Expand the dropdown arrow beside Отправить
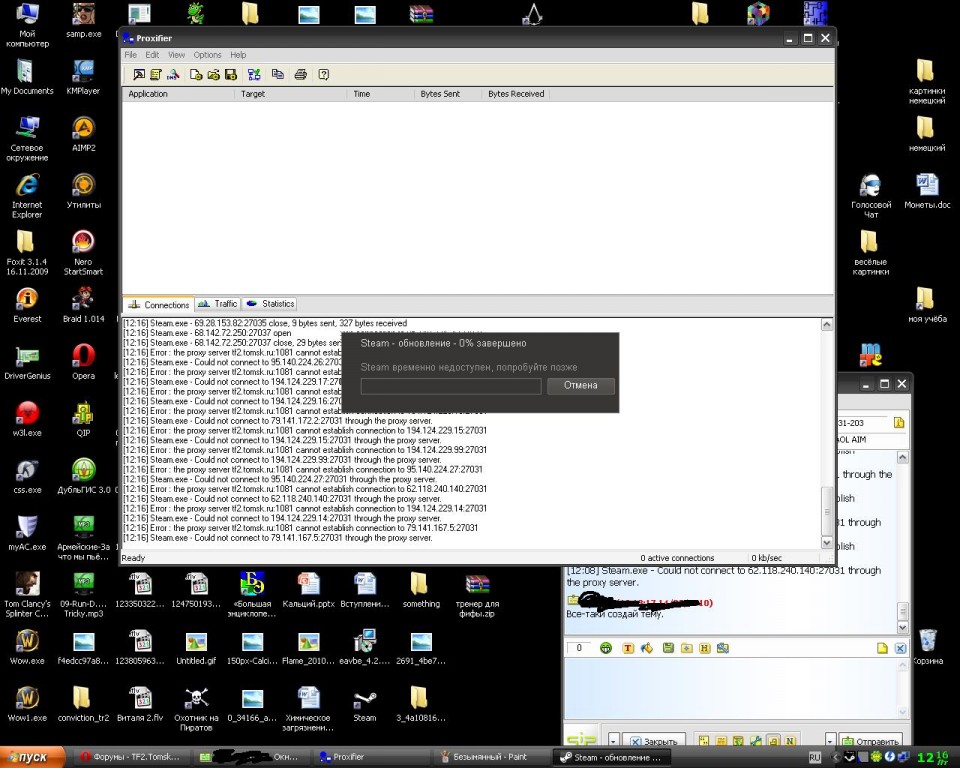 click(x=830, y=740)
